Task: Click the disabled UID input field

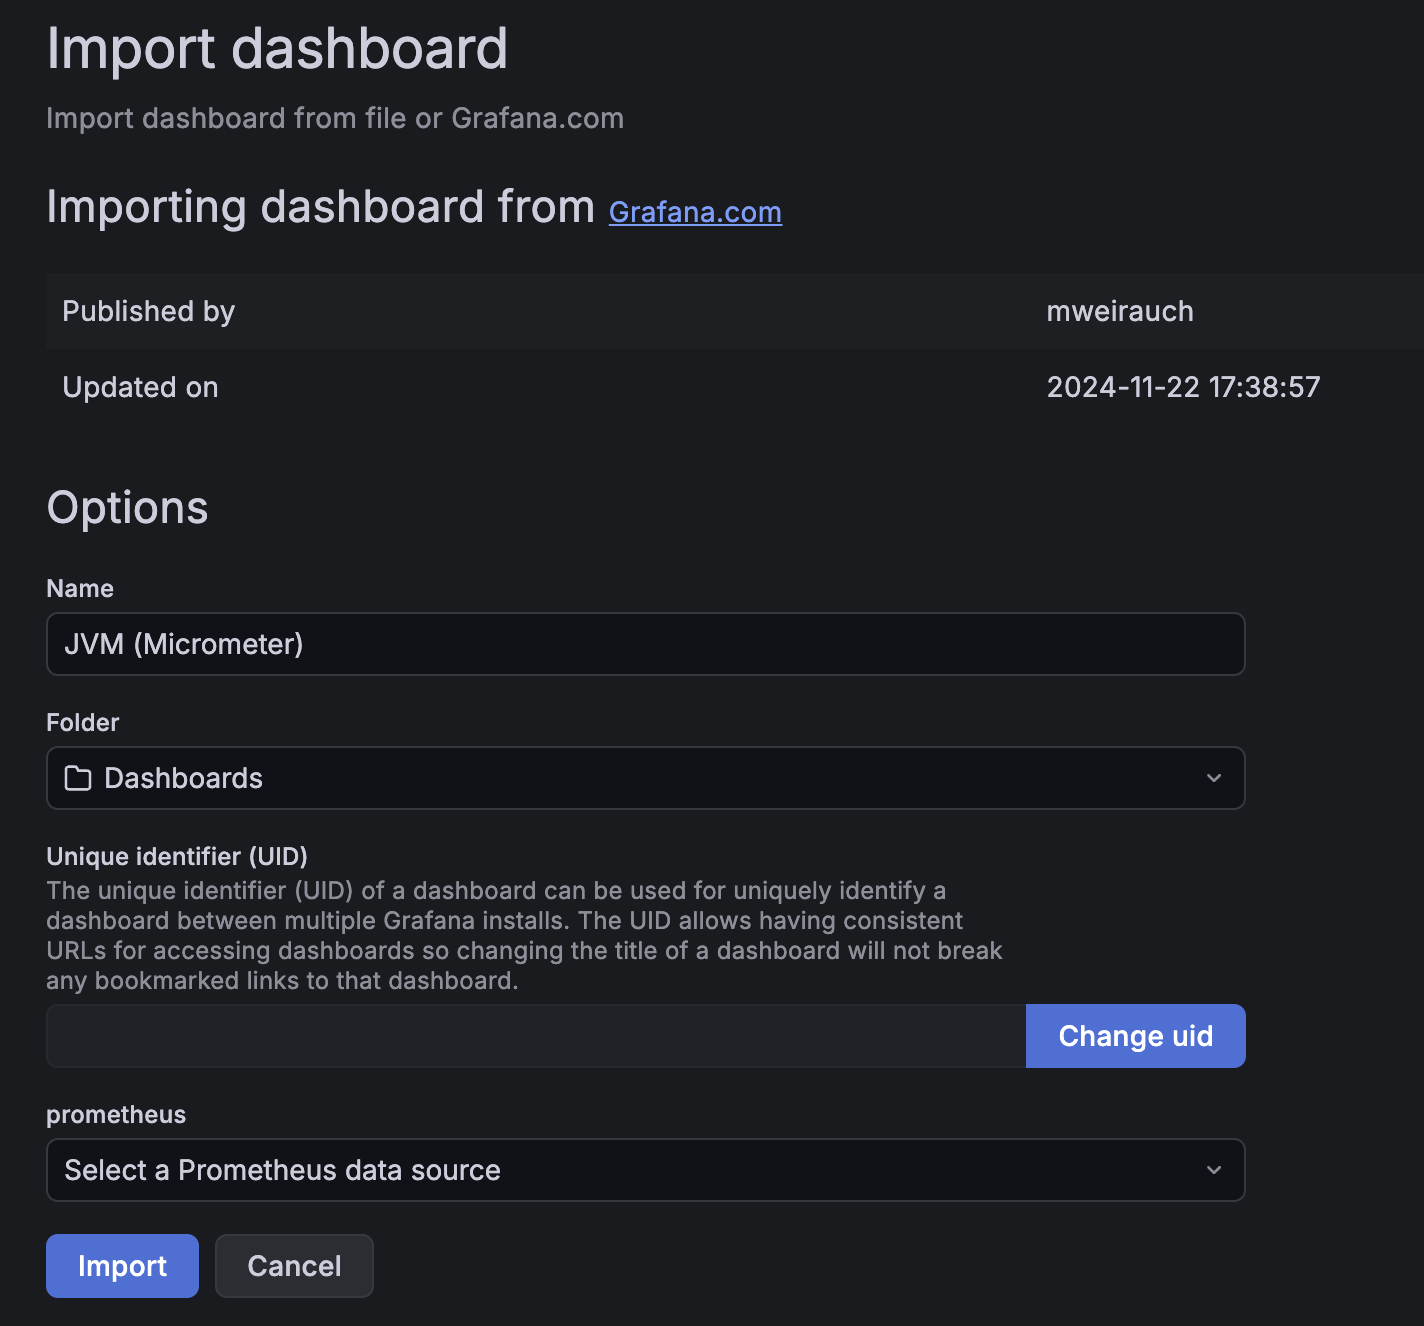Action: [536, 1036]
